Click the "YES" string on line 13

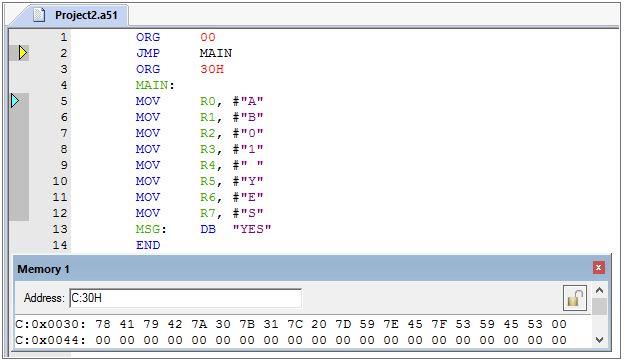(252, 229)
